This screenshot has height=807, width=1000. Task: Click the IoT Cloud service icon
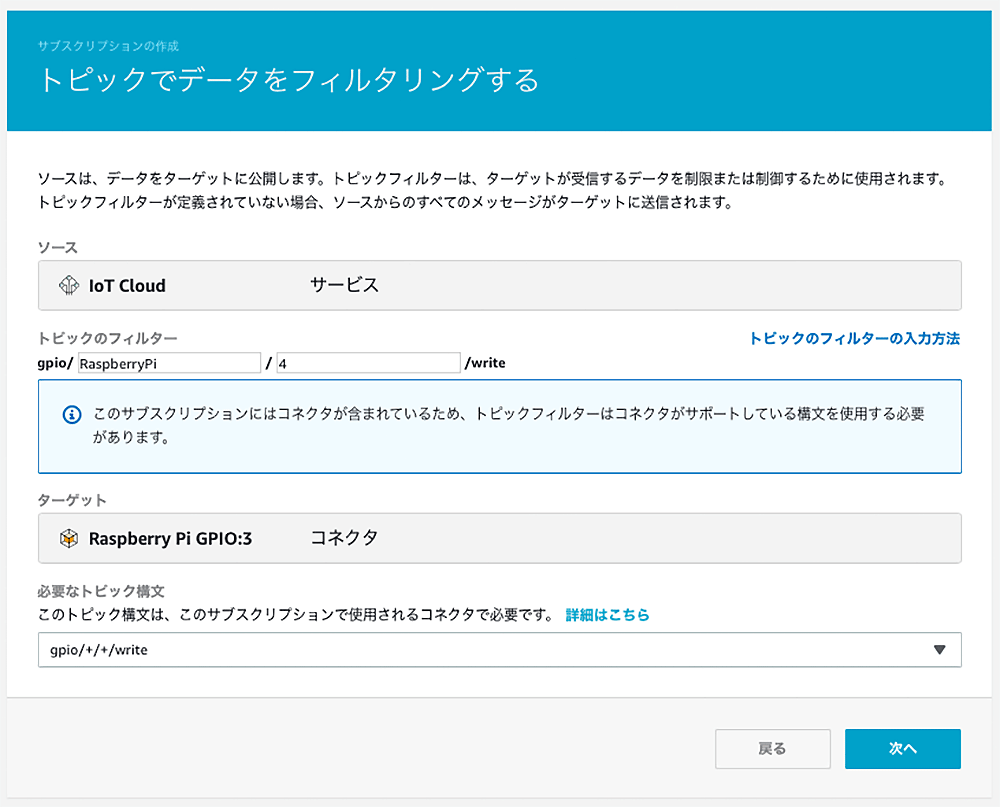tap(68, 286)
